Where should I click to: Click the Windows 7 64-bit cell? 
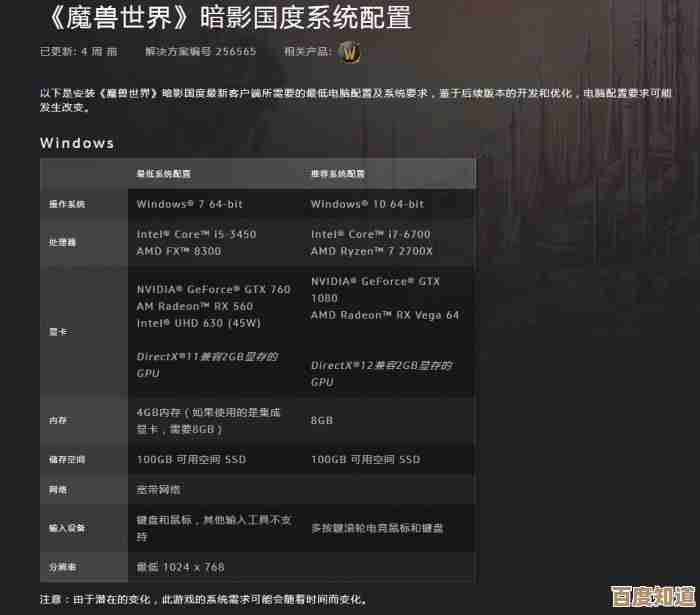[x=189, y=204]
